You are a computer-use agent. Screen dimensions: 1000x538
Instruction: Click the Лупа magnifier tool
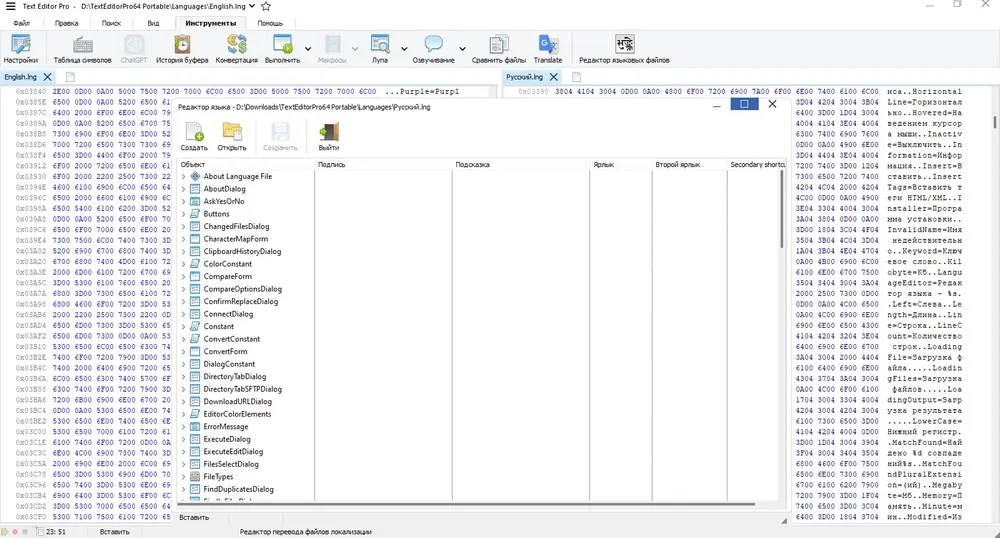379,49
